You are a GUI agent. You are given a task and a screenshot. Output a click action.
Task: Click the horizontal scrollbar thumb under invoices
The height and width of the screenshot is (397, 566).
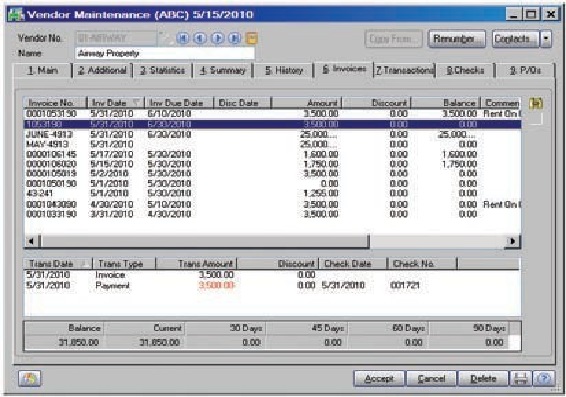point(204,241)
